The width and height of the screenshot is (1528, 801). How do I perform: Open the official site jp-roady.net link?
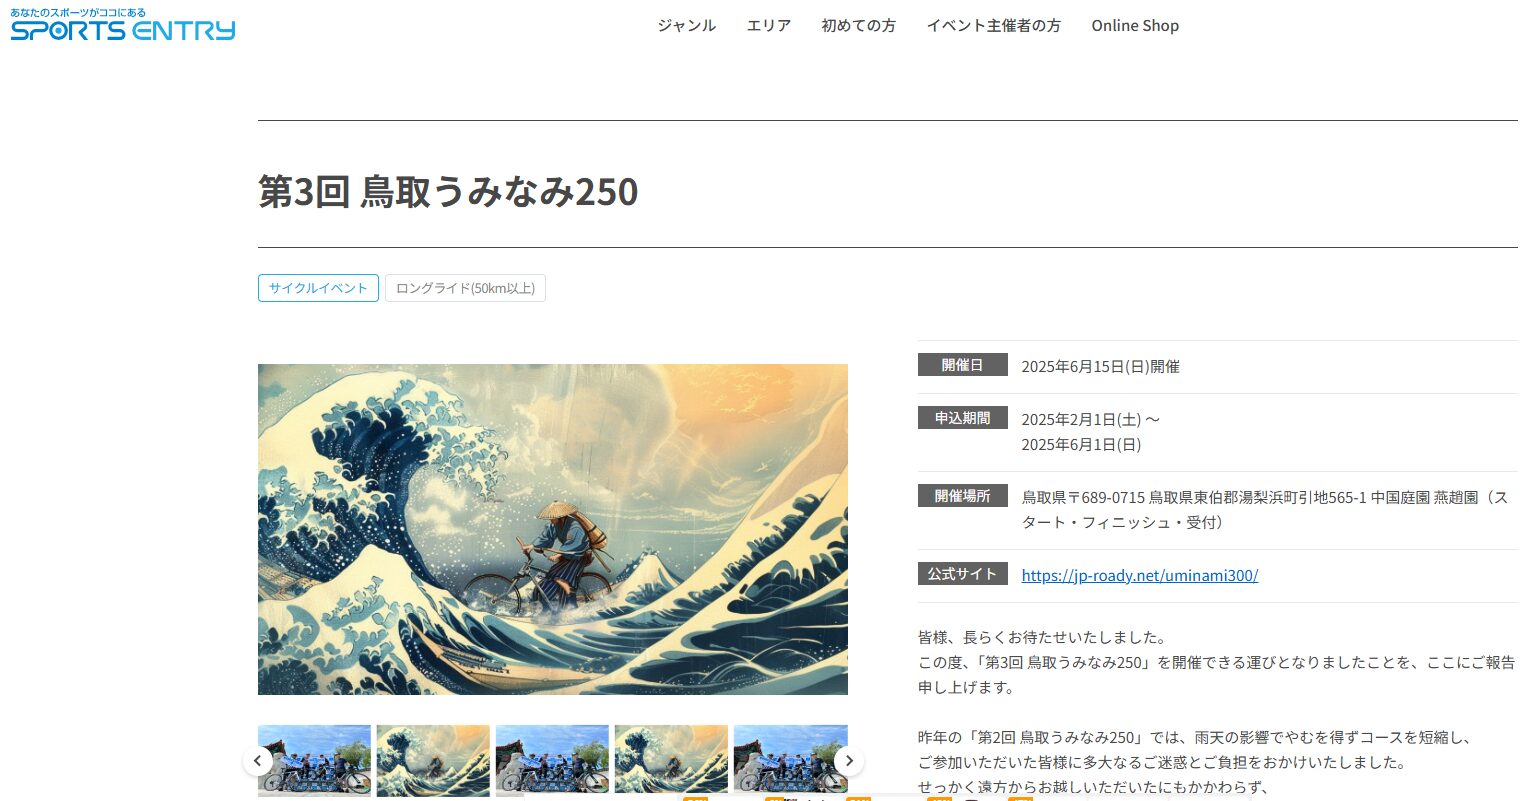(1139, 576)
